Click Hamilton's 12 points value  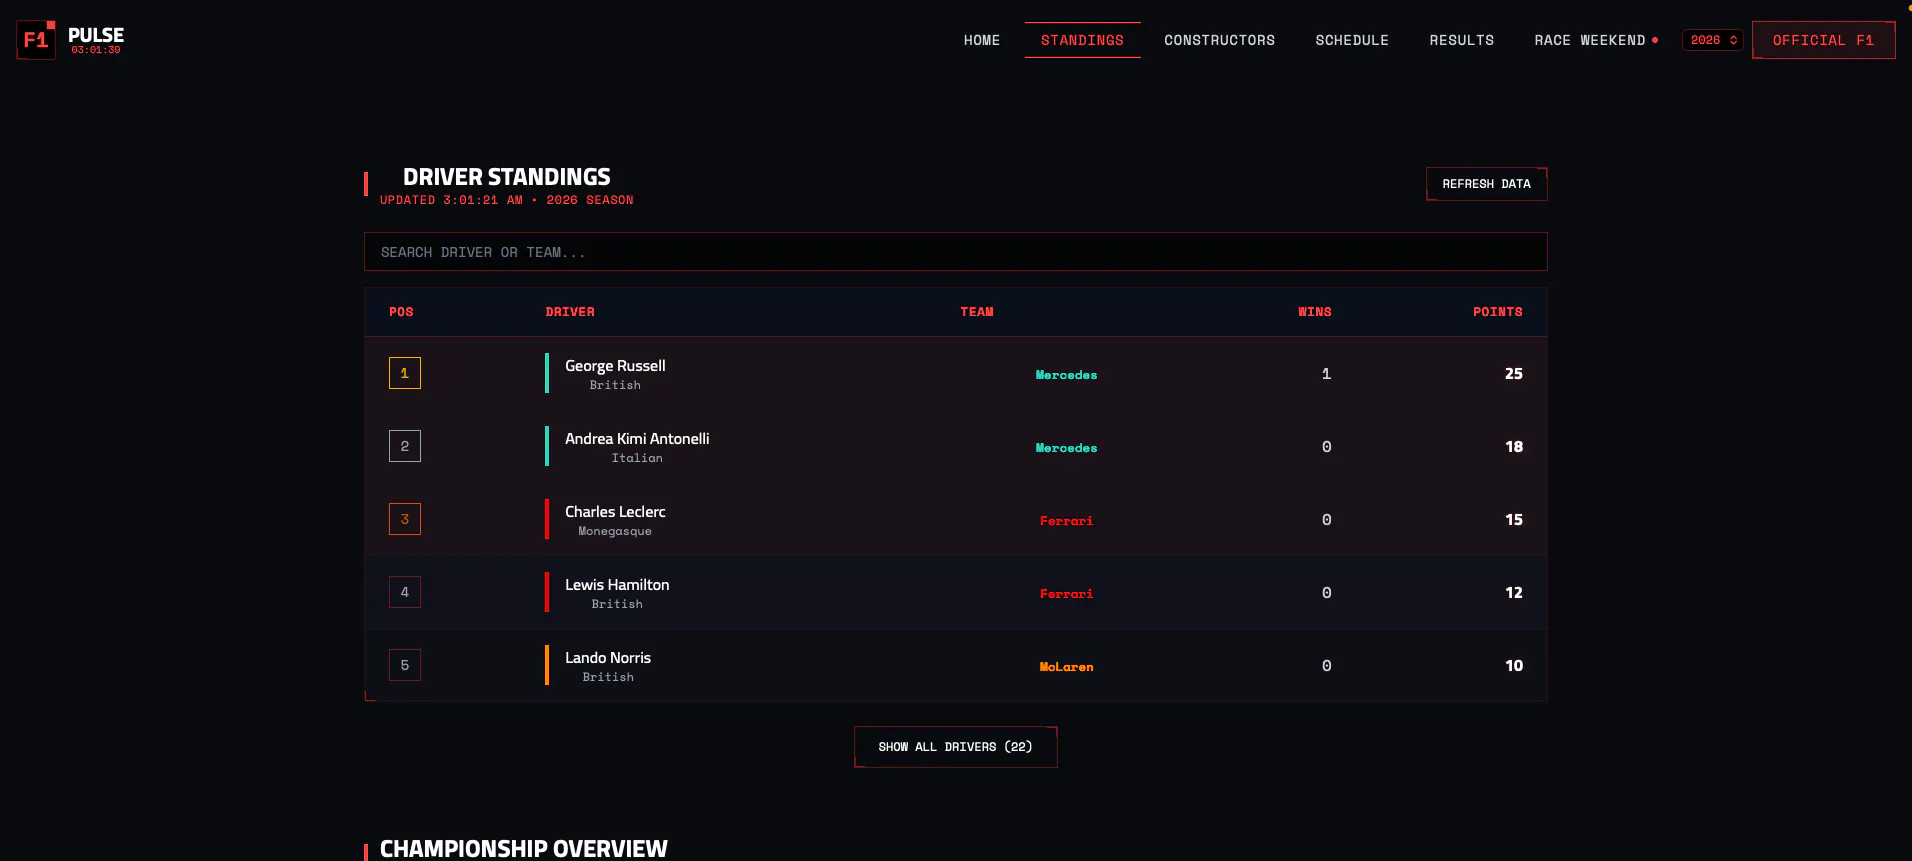pos(1514,592)
